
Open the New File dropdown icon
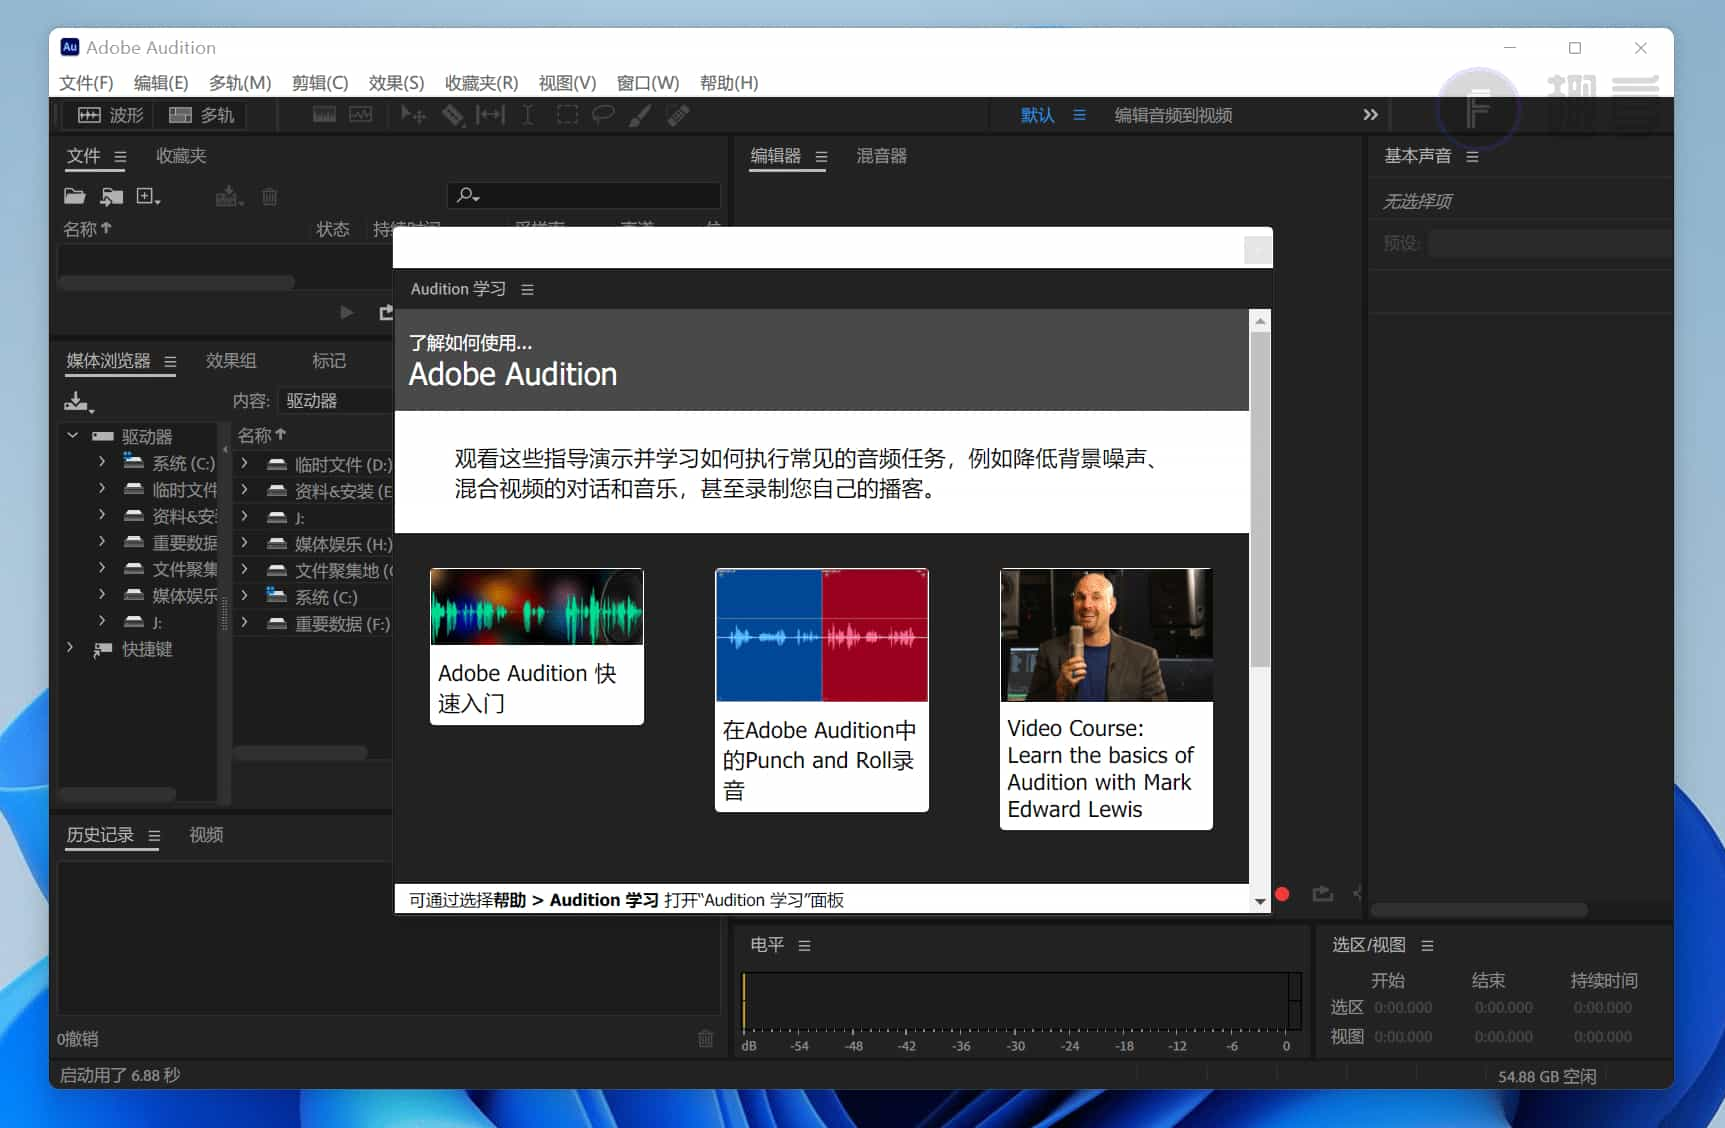coord(148,196)
